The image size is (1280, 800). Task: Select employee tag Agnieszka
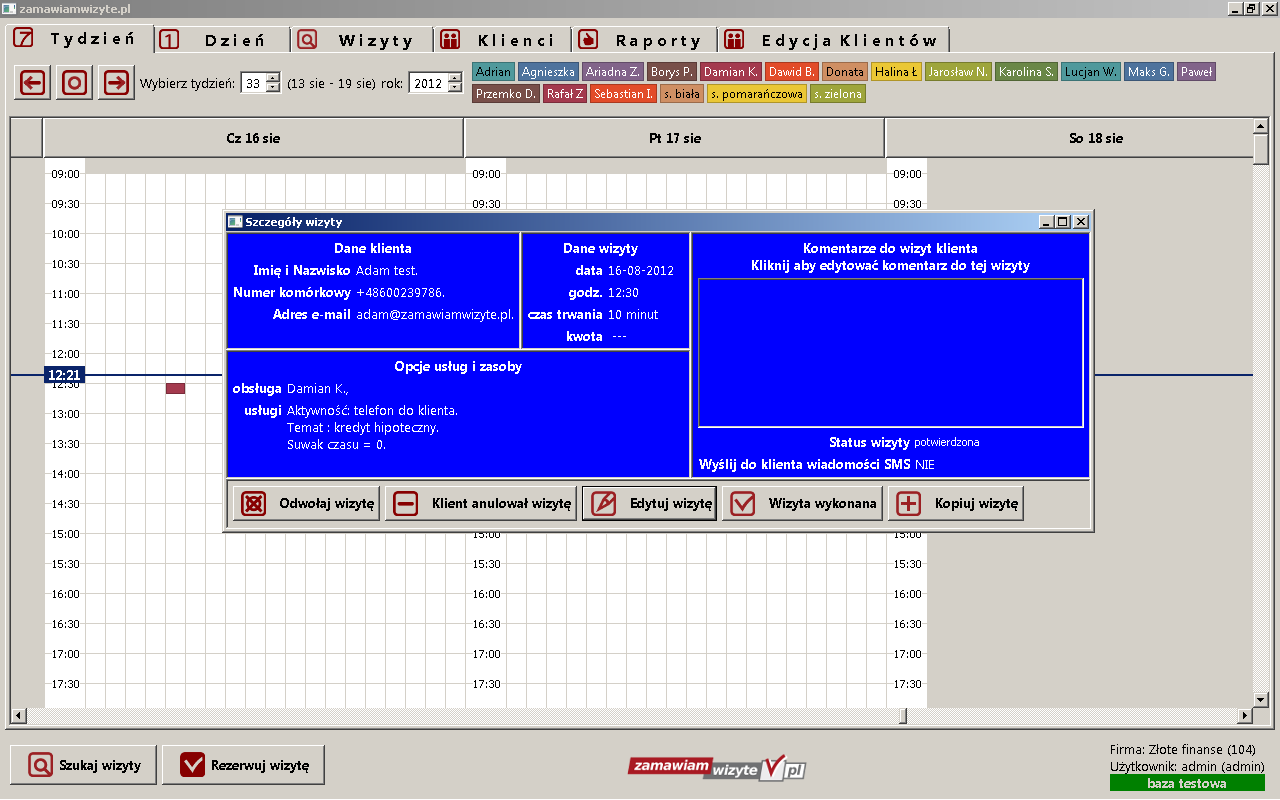(548, 72)
